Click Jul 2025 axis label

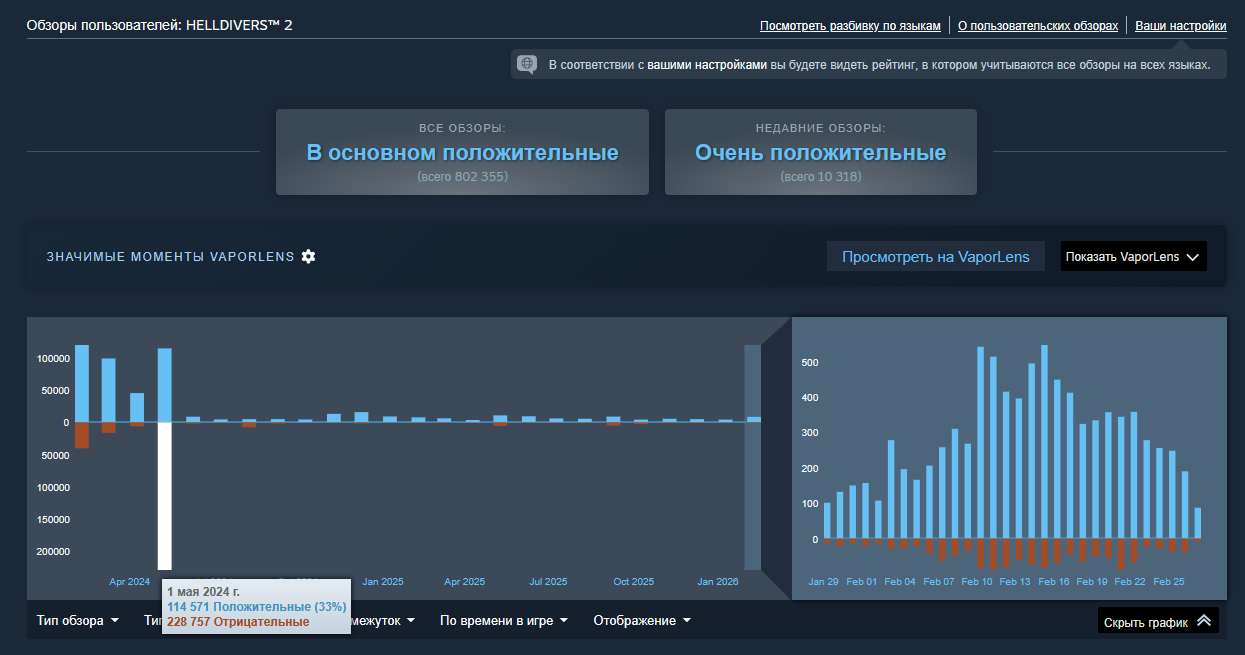point(548,581)
